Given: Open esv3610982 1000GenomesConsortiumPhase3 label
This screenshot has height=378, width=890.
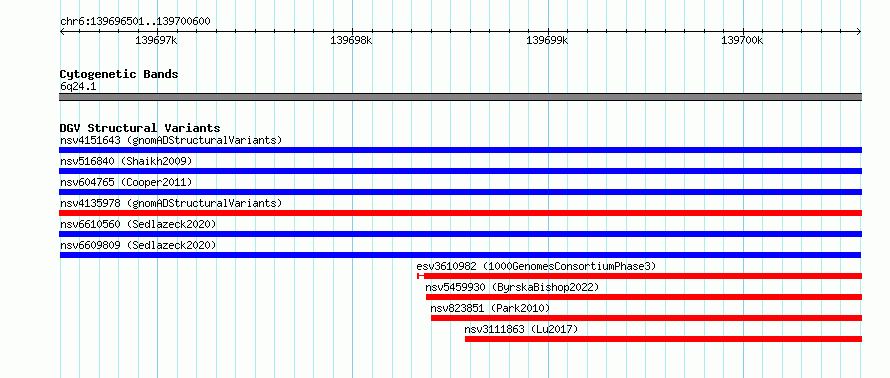Looking at the screenshot, I should coord(536,266).
